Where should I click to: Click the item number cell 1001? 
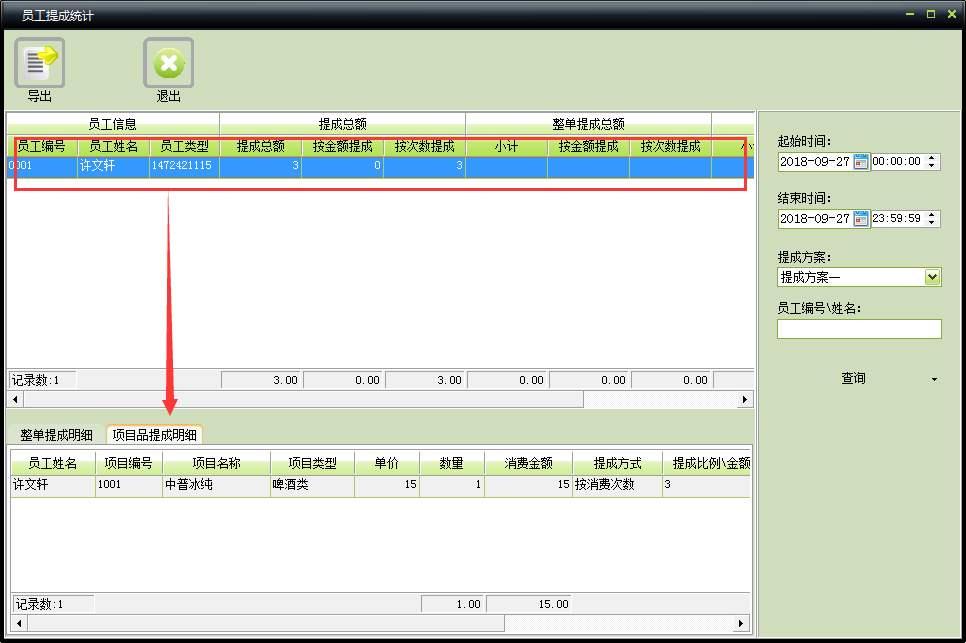click(x=128, y=485)
